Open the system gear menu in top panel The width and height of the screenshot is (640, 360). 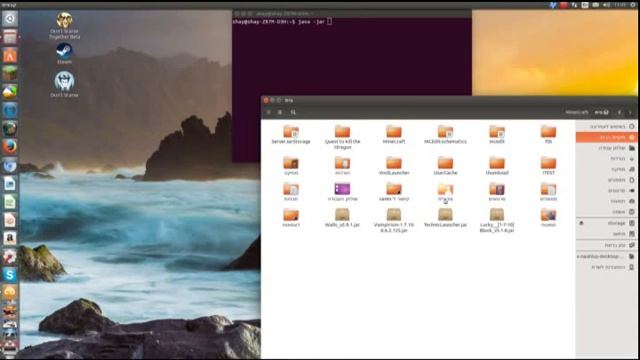tap(634, 5)
